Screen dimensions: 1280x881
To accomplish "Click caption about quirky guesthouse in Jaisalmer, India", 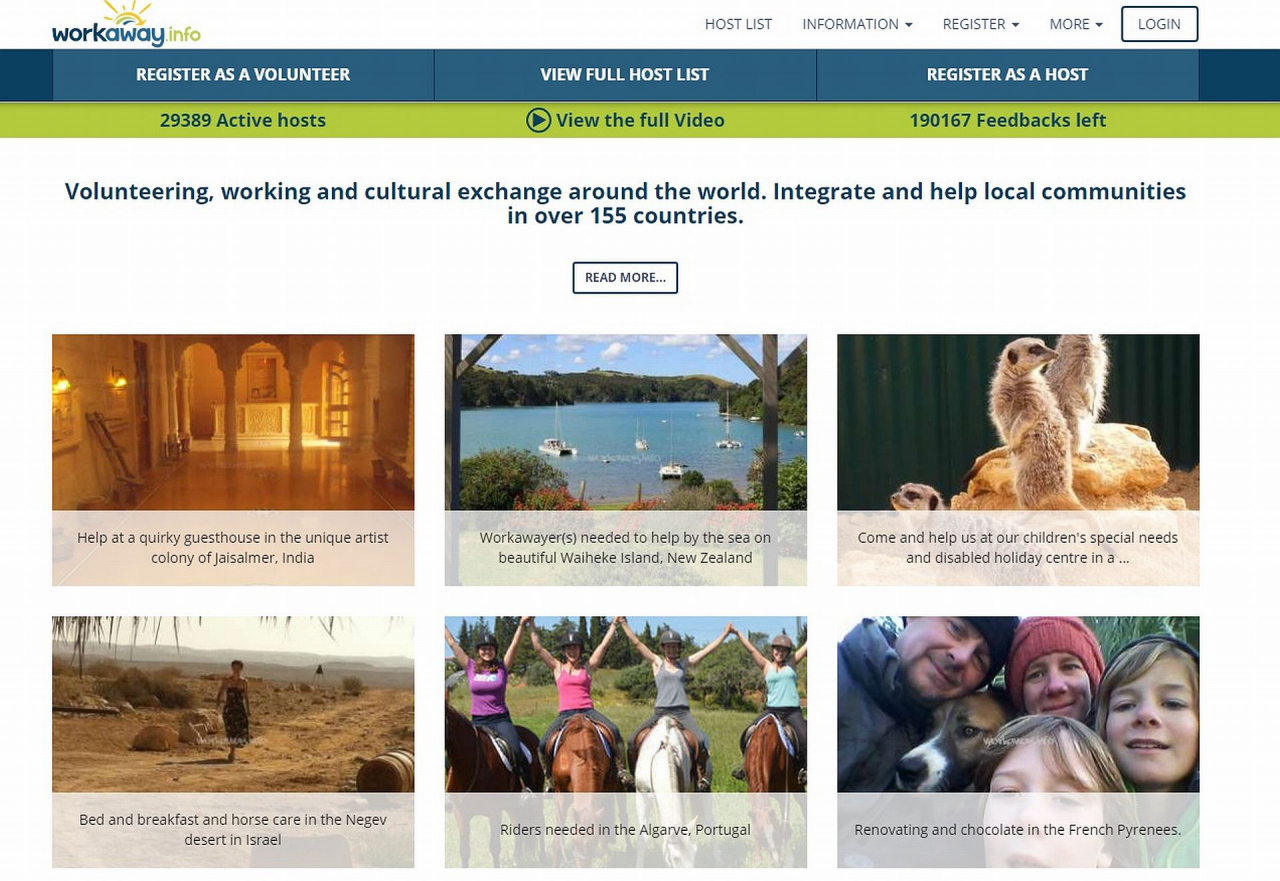I will [233, 548].
